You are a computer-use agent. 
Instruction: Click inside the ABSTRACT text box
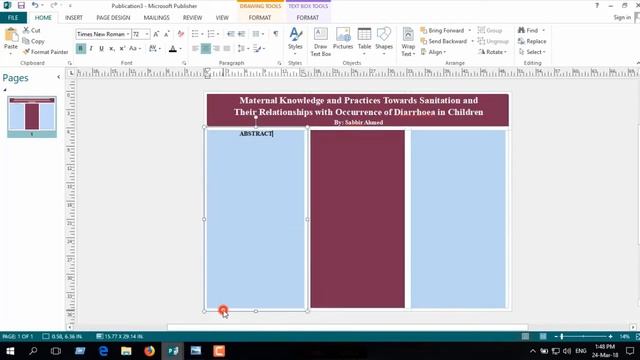256,219
